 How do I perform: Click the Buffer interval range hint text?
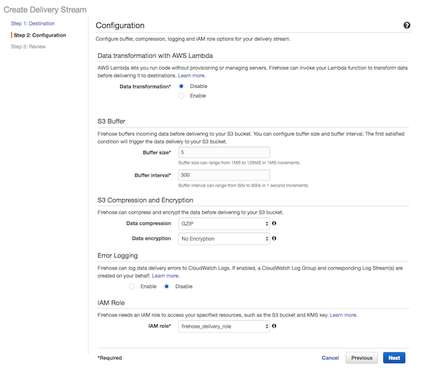[x=243, y=185]
